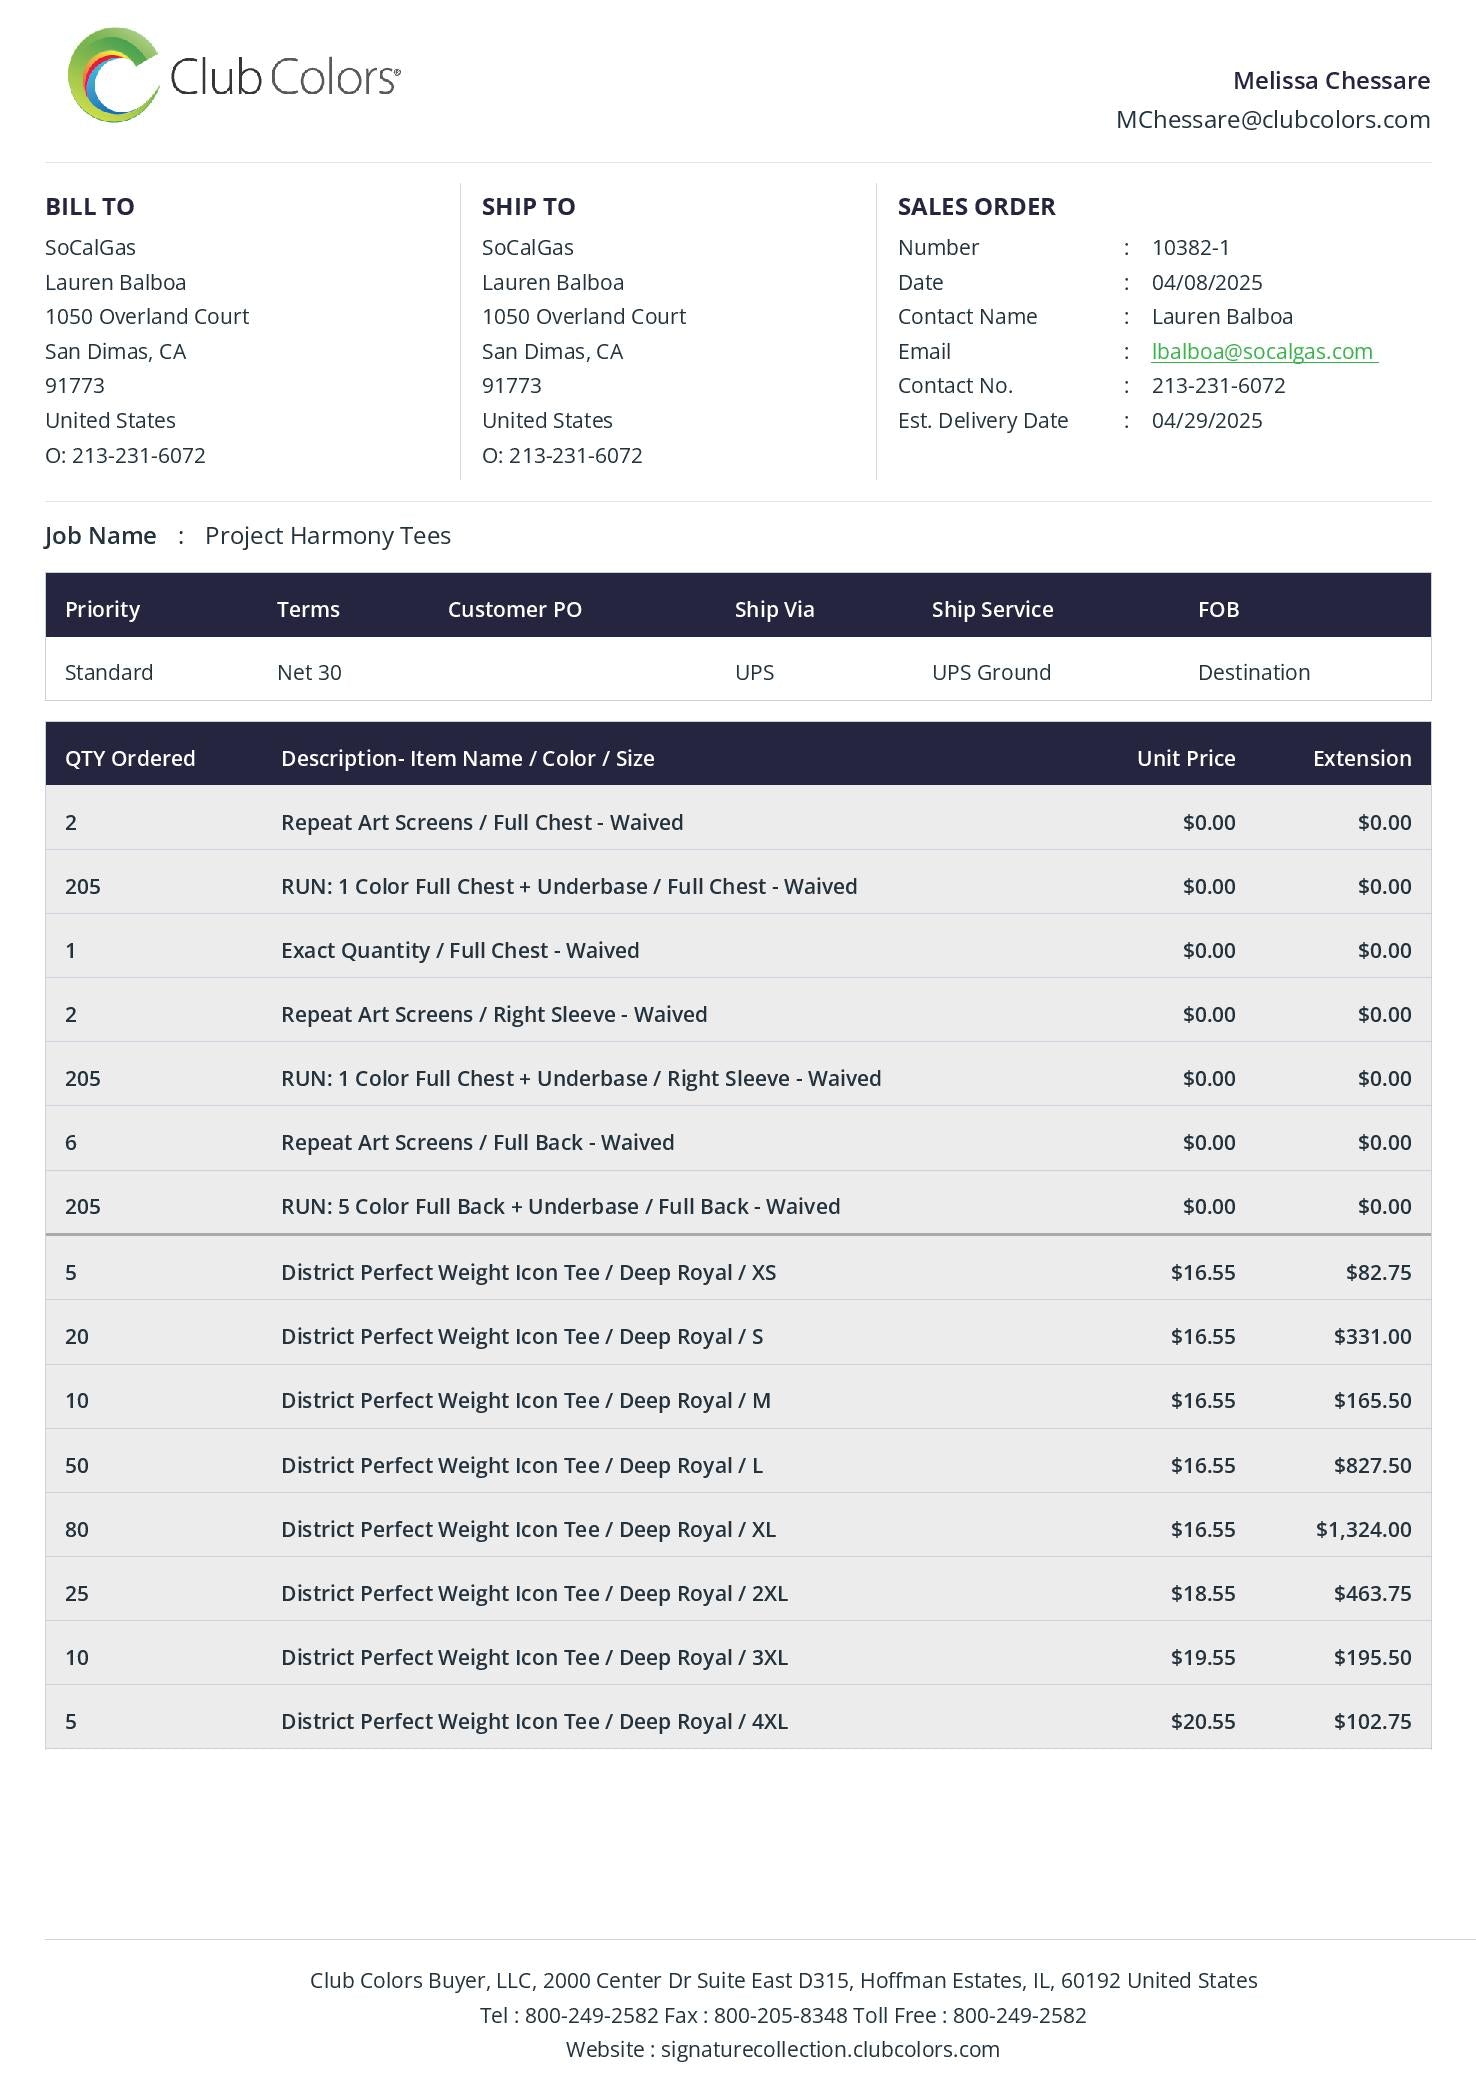This screenshot has width=1476, height=2085.
Task: Select the Net 30 terms value
Action: point(309,672)
